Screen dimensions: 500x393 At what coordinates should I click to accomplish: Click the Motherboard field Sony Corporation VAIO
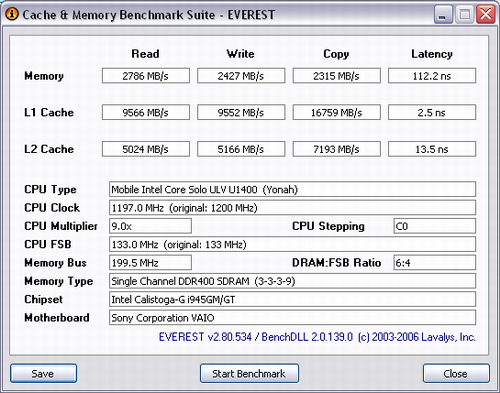click(292, 318)
